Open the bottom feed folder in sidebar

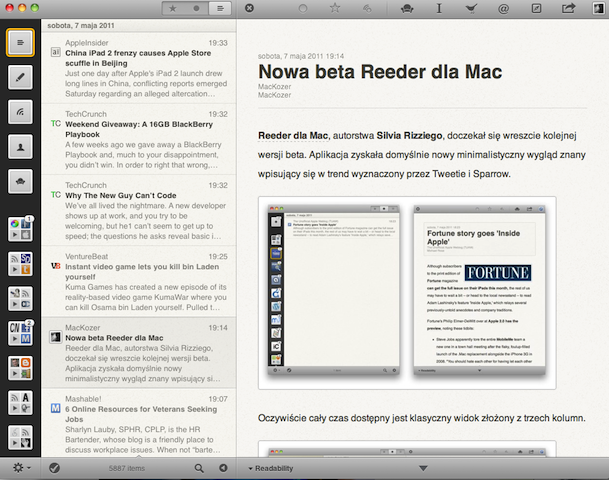[x=20, y=437]
